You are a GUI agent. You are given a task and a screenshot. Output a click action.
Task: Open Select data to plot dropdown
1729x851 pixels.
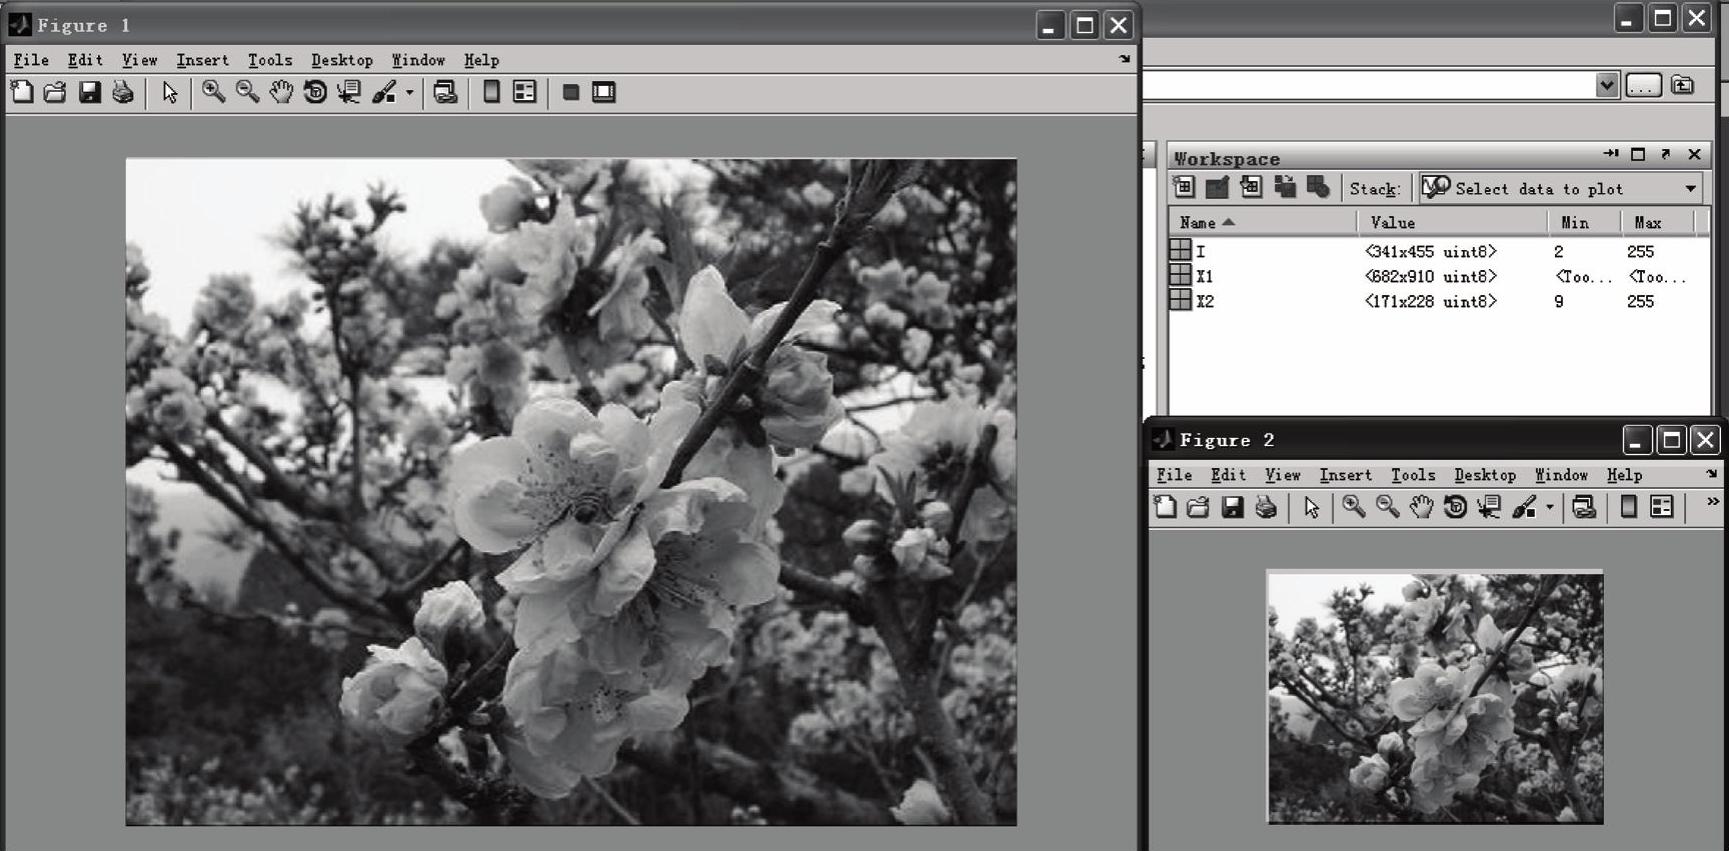(x=1561, y=188)
